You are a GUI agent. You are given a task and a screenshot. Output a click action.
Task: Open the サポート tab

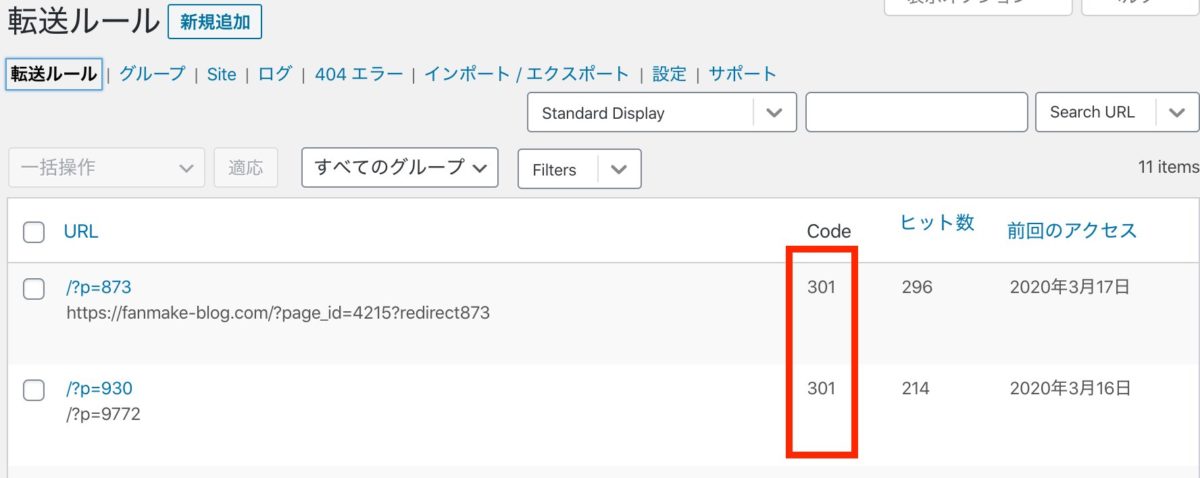coord(742,74)
